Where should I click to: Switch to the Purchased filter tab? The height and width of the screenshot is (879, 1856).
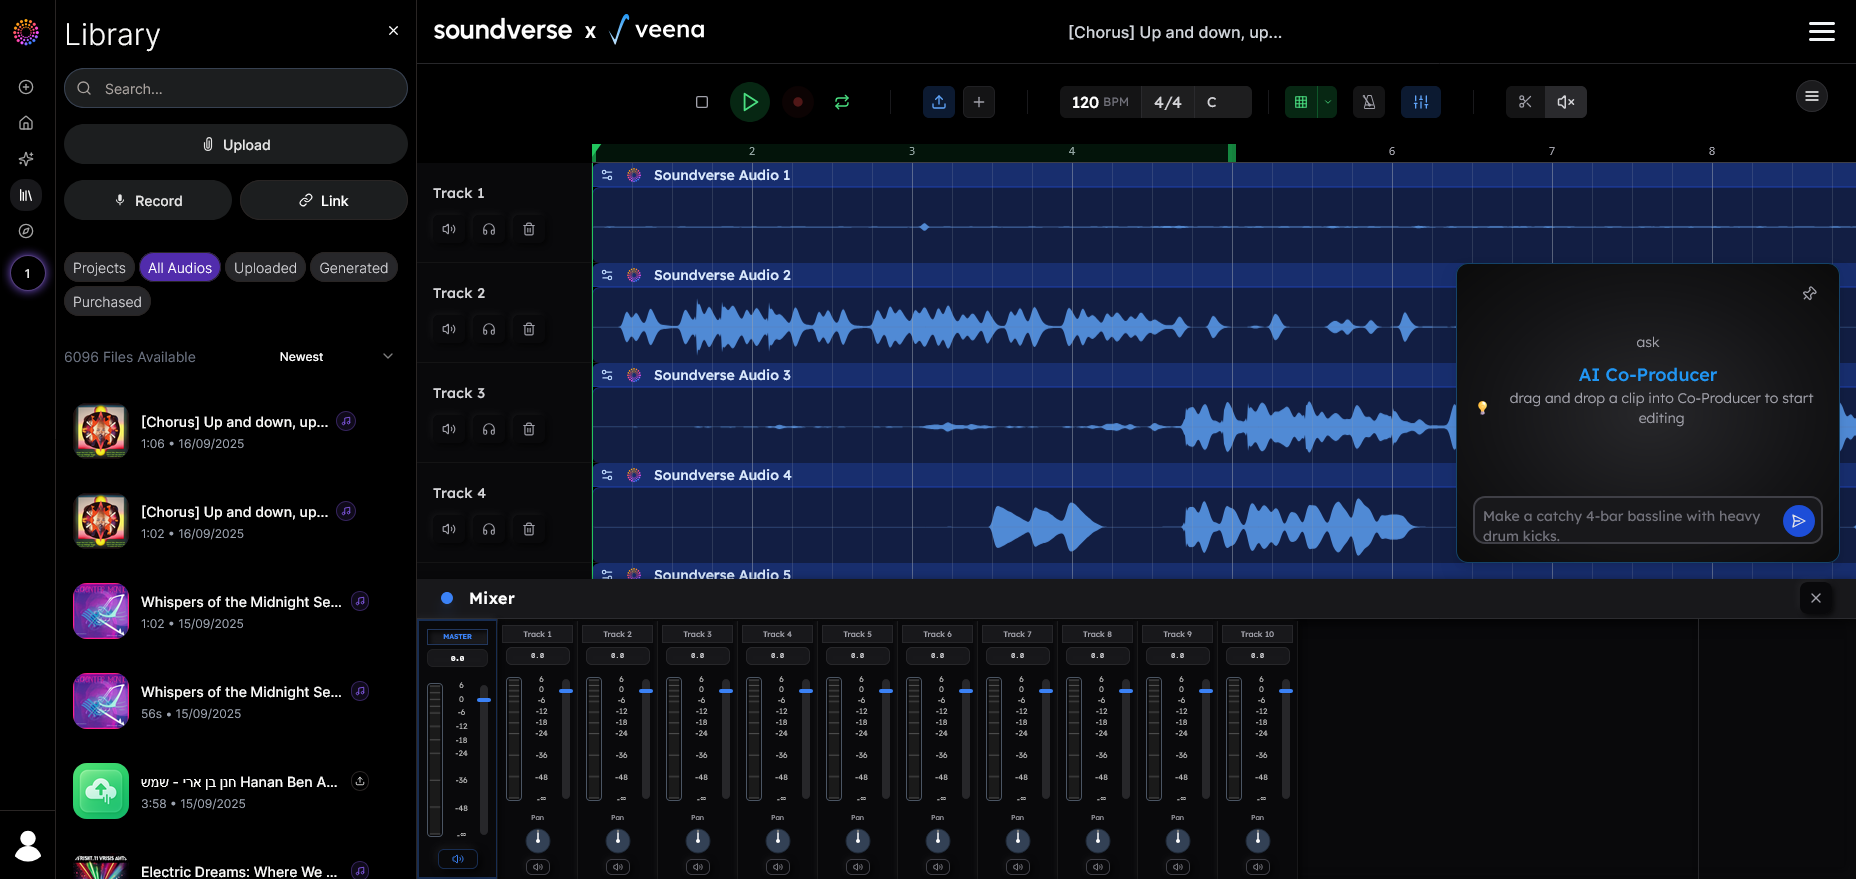pos(107,302)
